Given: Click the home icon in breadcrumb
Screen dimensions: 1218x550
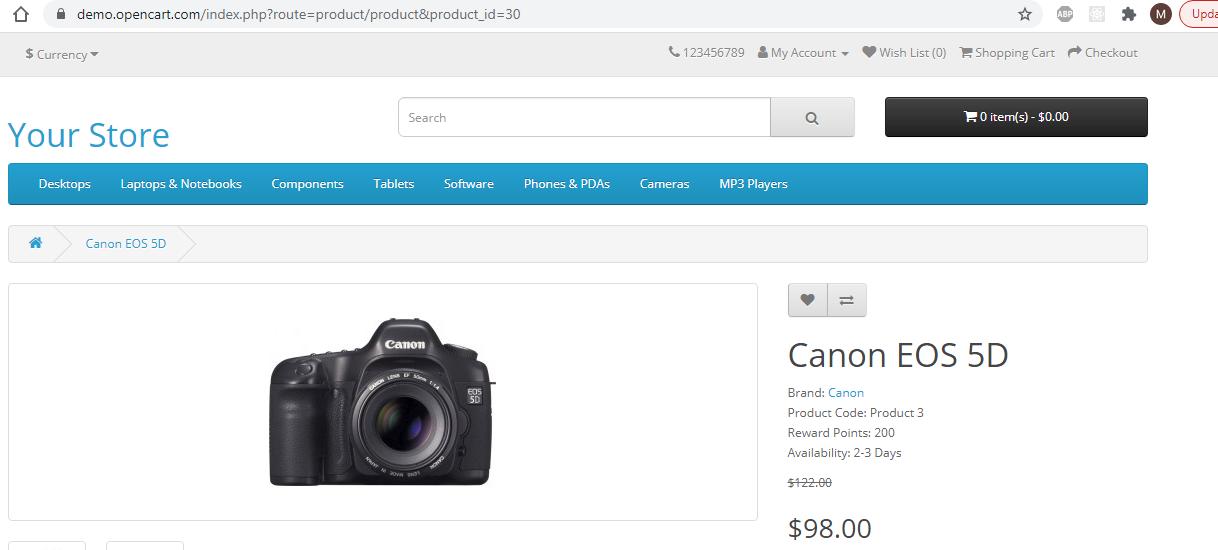Looking at the screenshot, I should (35, 243).
